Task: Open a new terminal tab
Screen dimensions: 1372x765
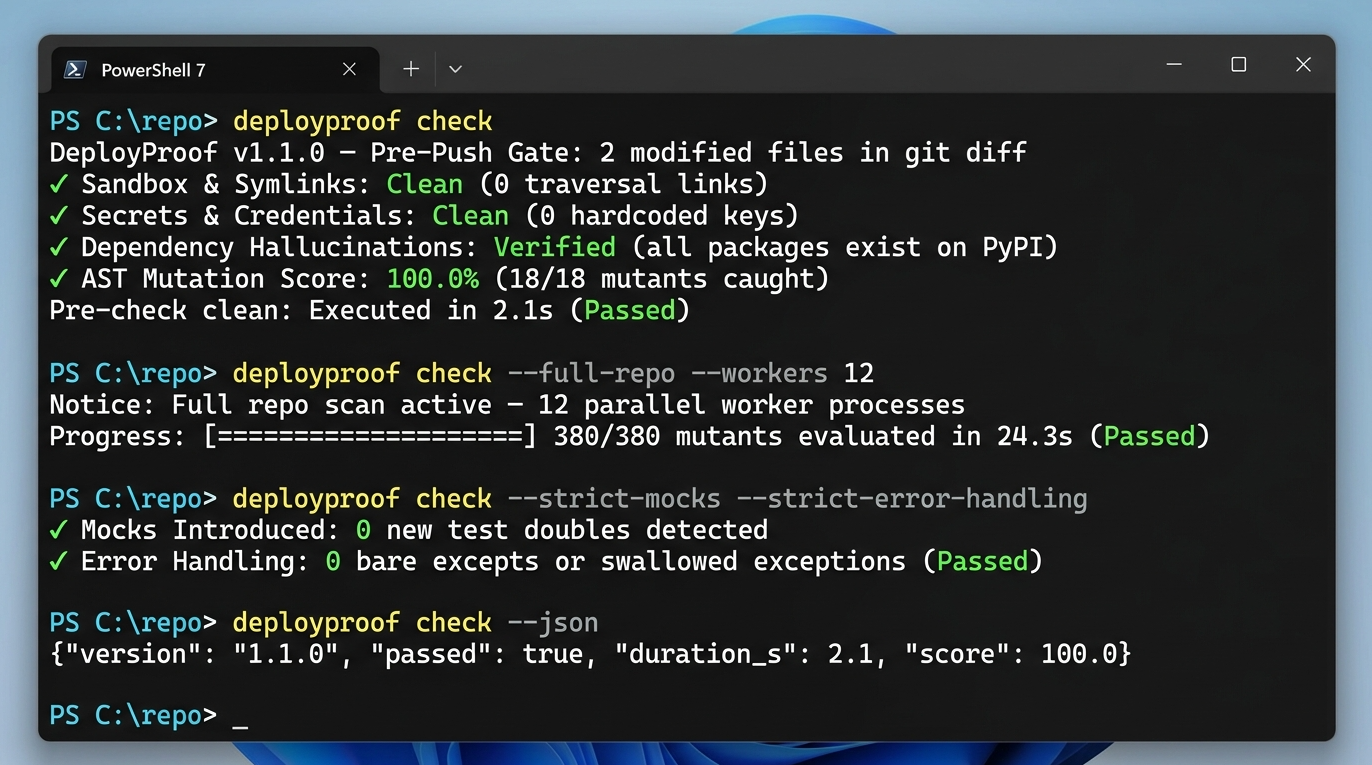Action: tap(411, 69)
